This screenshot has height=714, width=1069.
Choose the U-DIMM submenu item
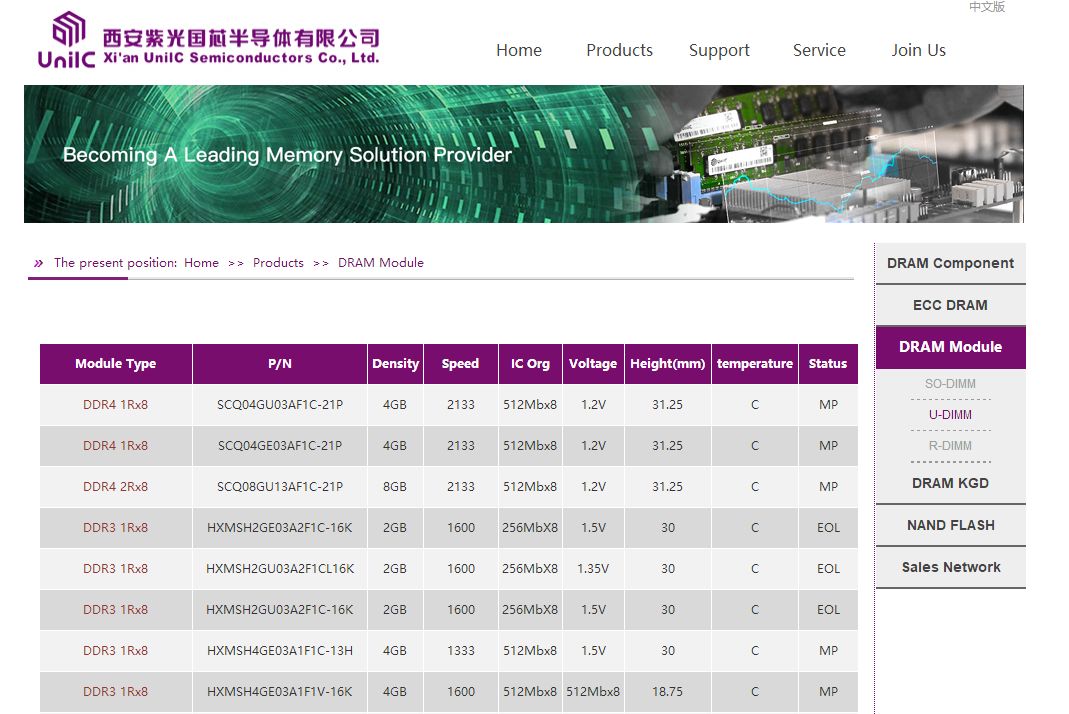(950, 415)
